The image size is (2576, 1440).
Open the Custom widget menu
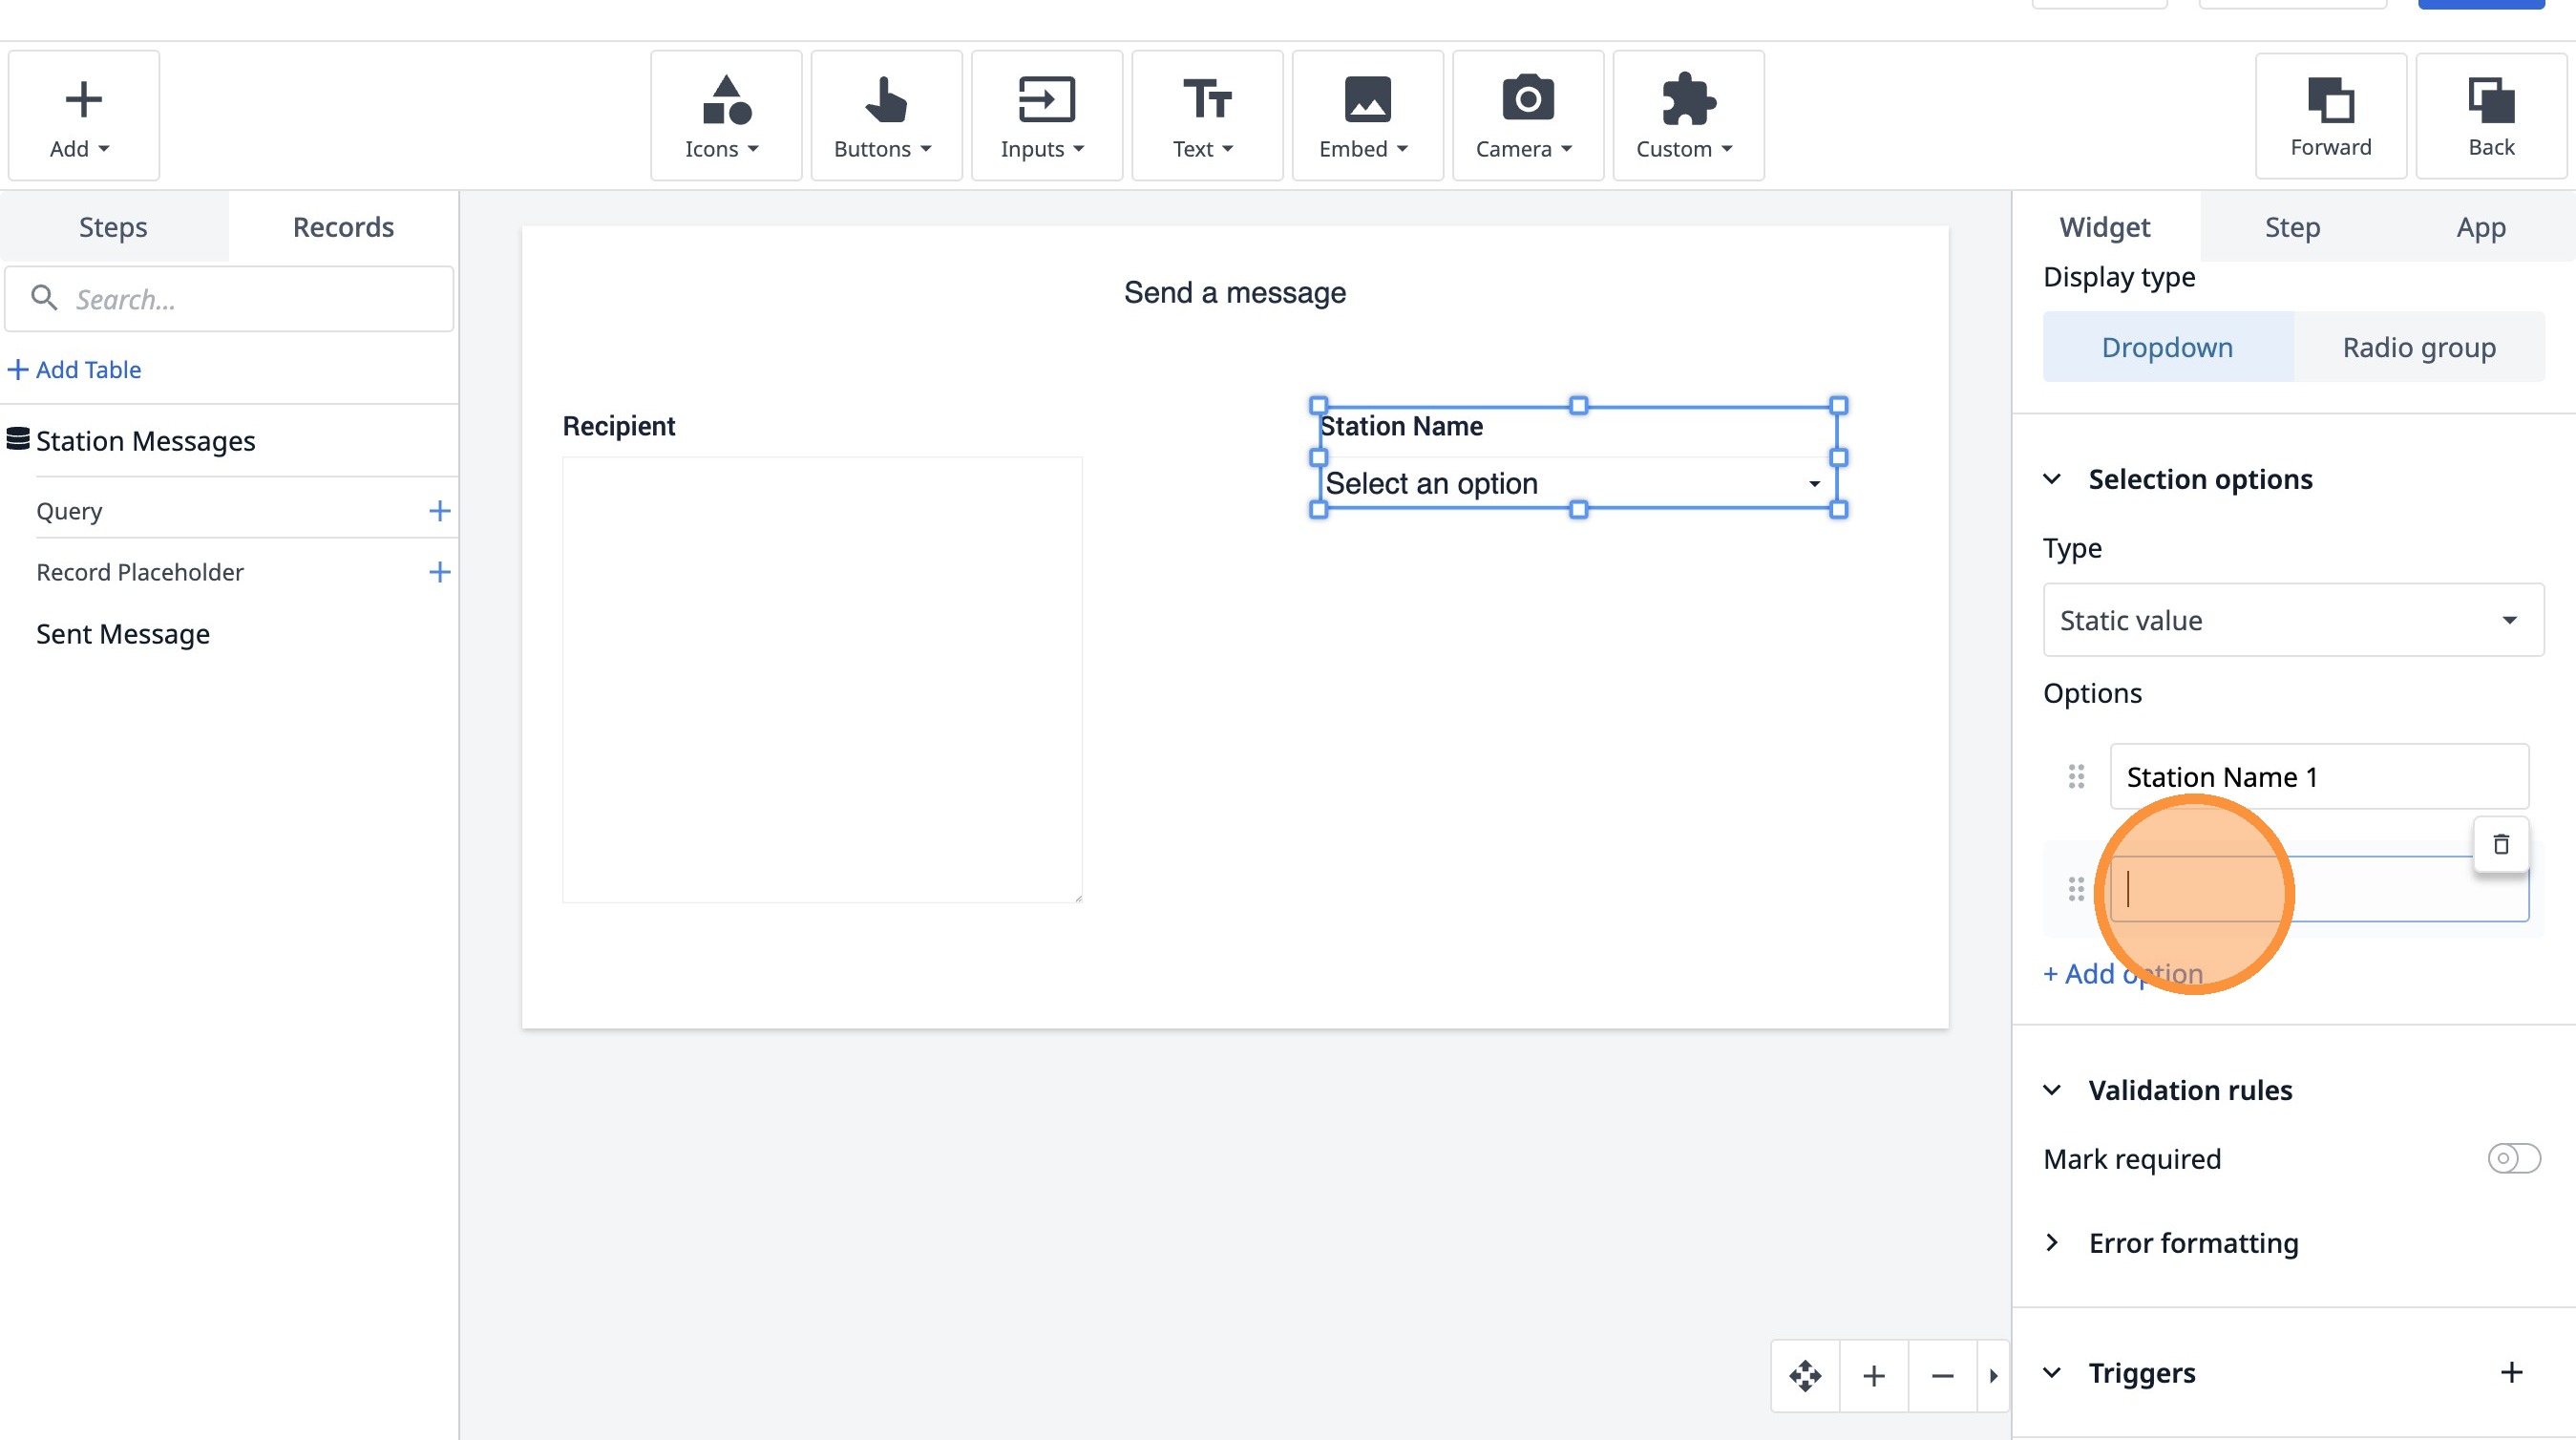click(1687, 116)
